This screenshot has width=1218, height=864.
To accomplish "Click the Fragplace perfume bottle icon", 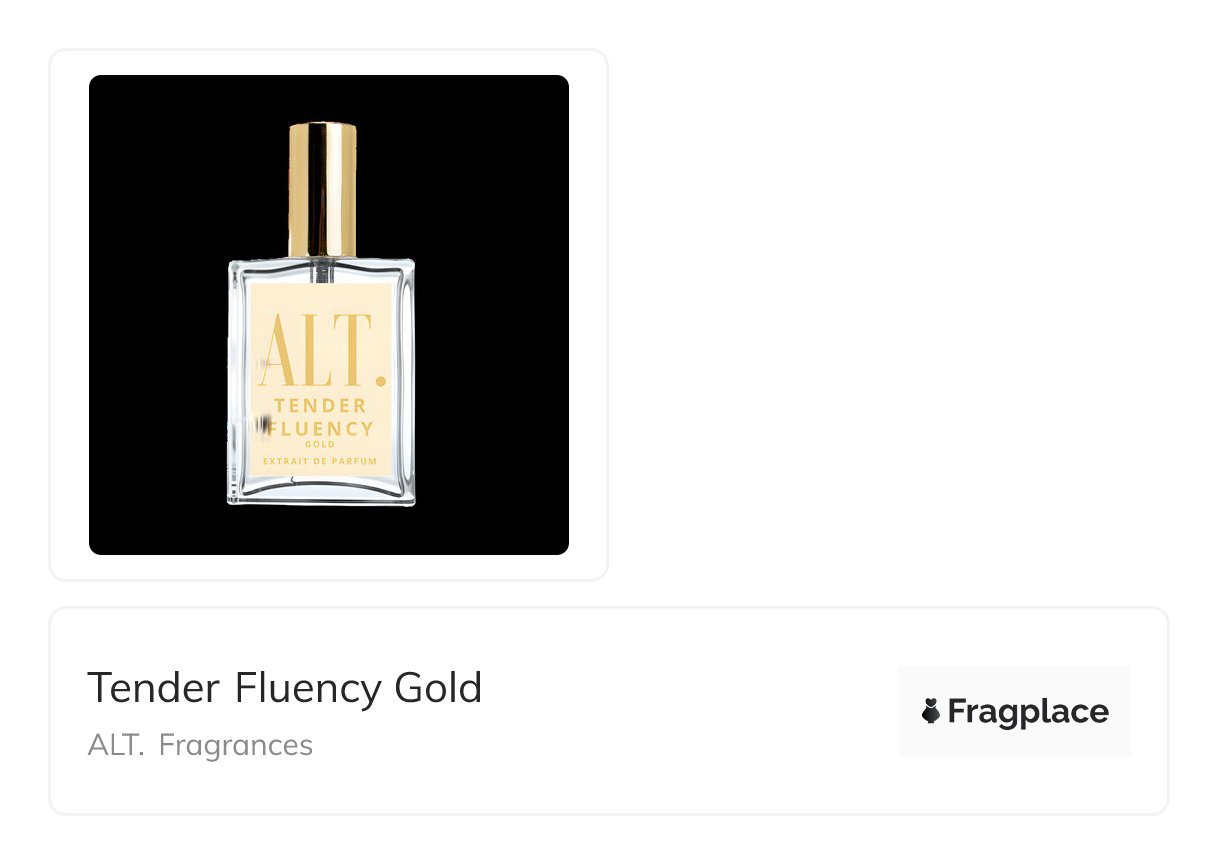I will coord(931,712).
